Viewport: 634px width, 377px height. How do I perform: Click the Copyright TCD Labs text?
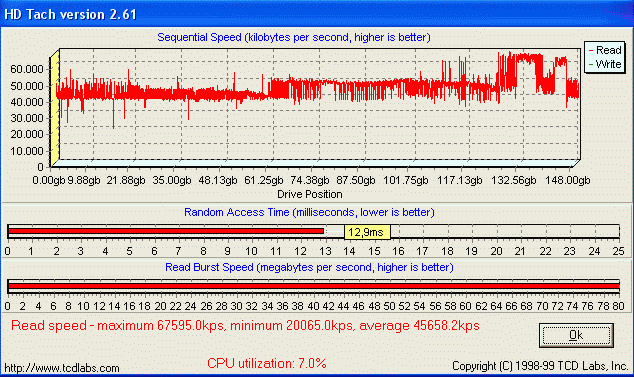540,366
